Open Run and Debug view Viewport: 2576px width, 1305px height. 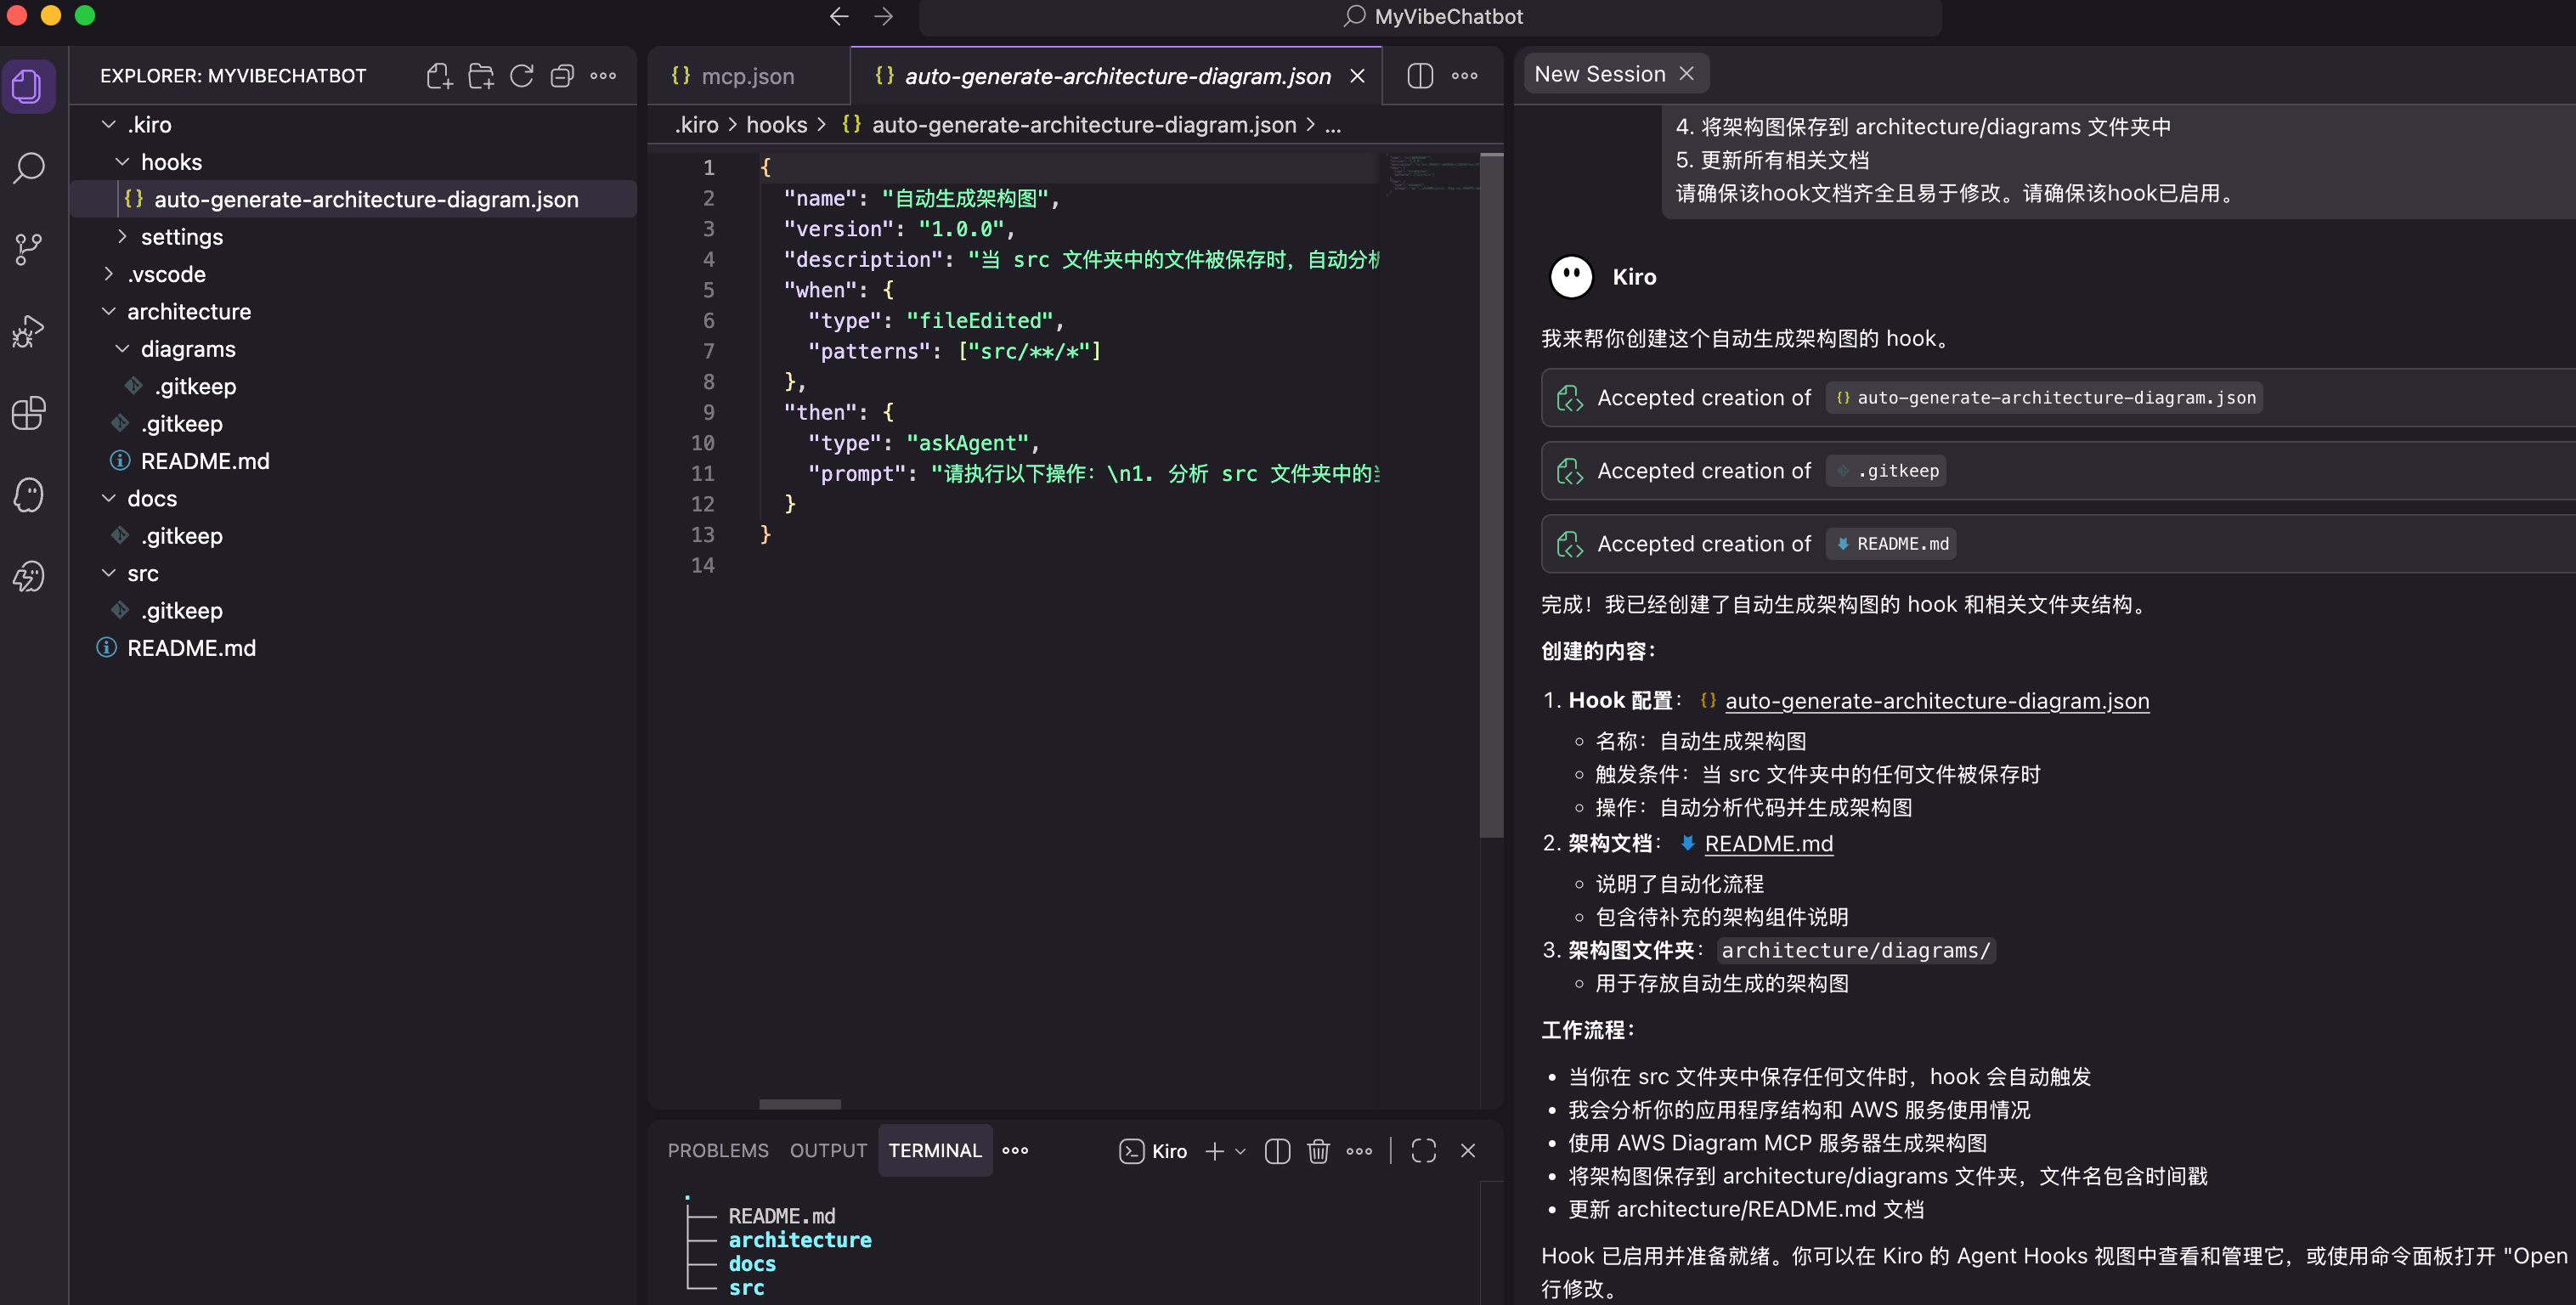tap(29, 331)
